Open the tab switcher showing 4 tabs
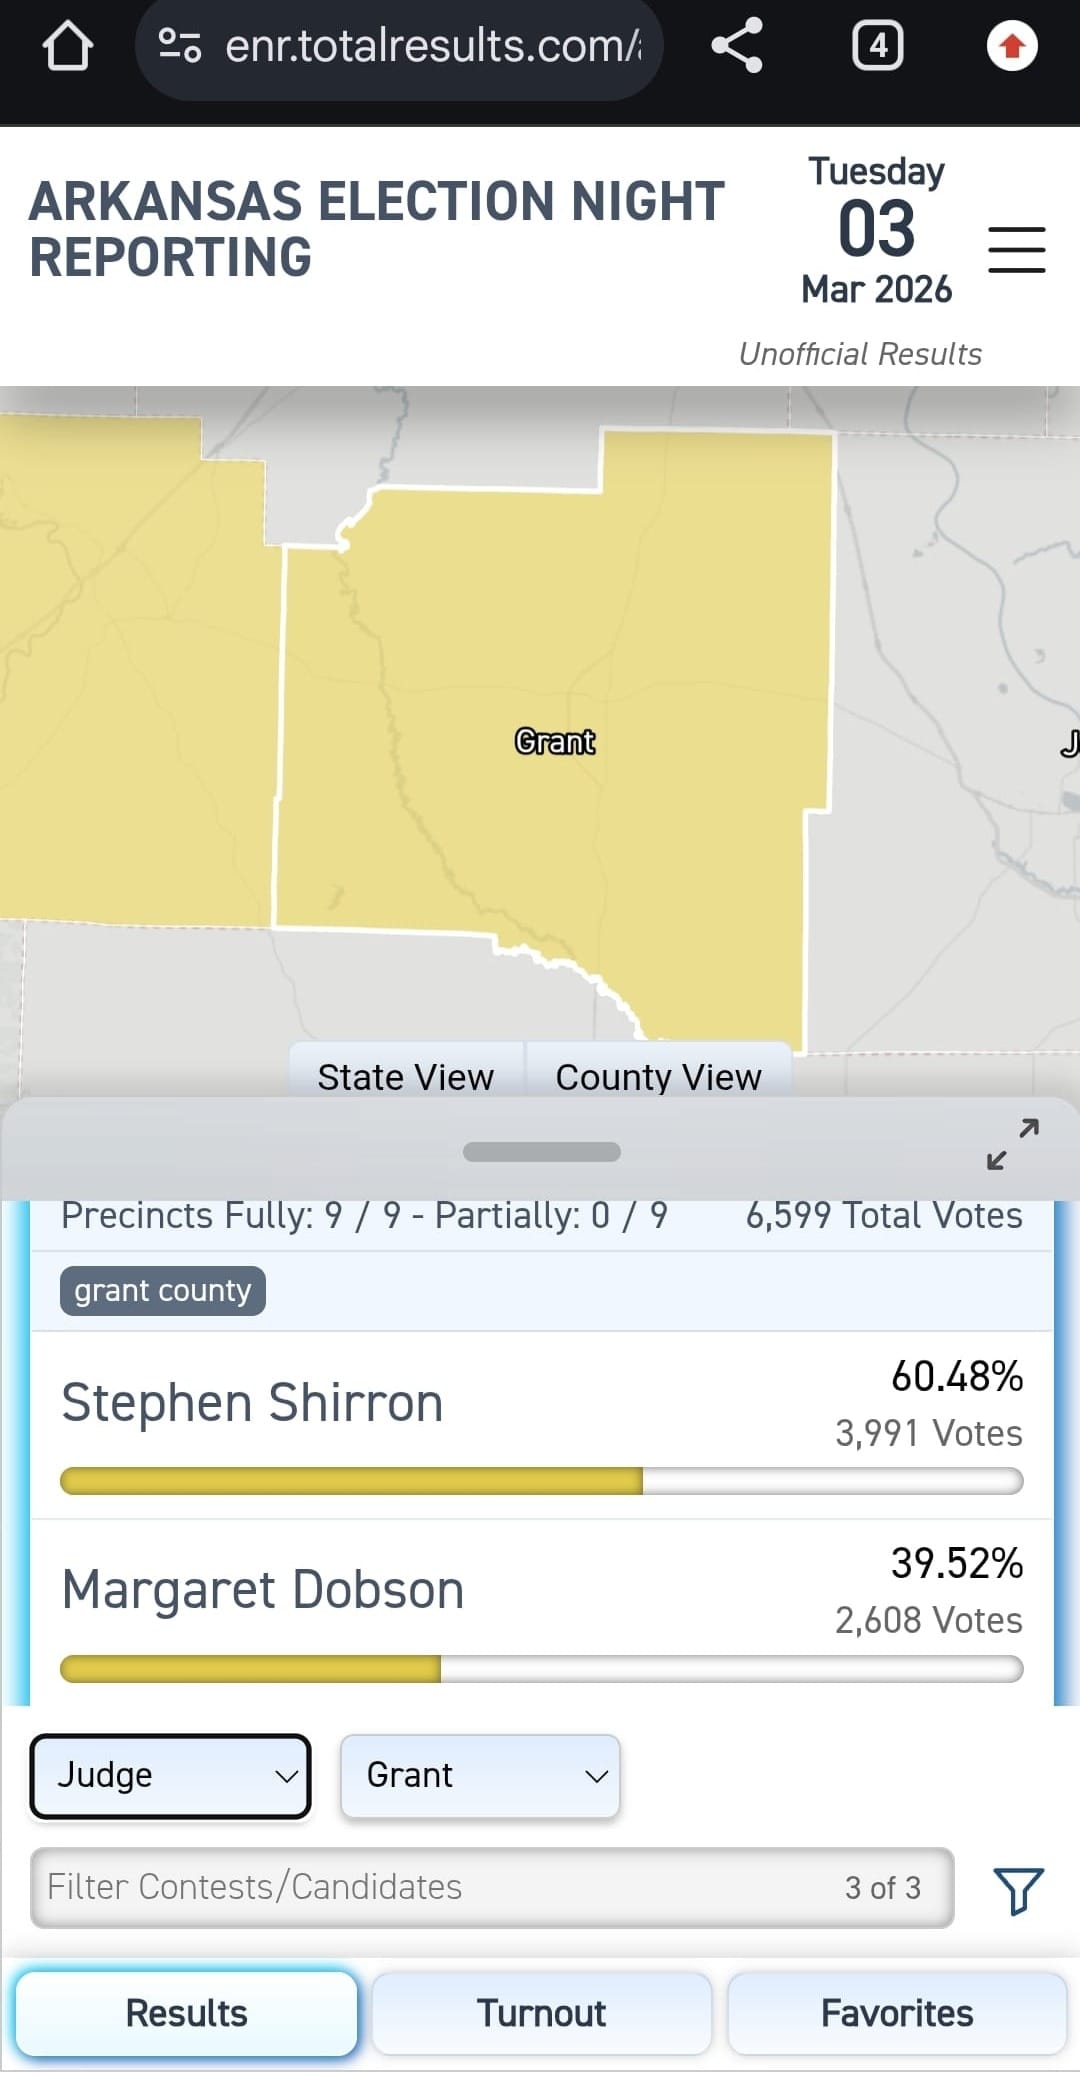 click(x=877, y=46)
